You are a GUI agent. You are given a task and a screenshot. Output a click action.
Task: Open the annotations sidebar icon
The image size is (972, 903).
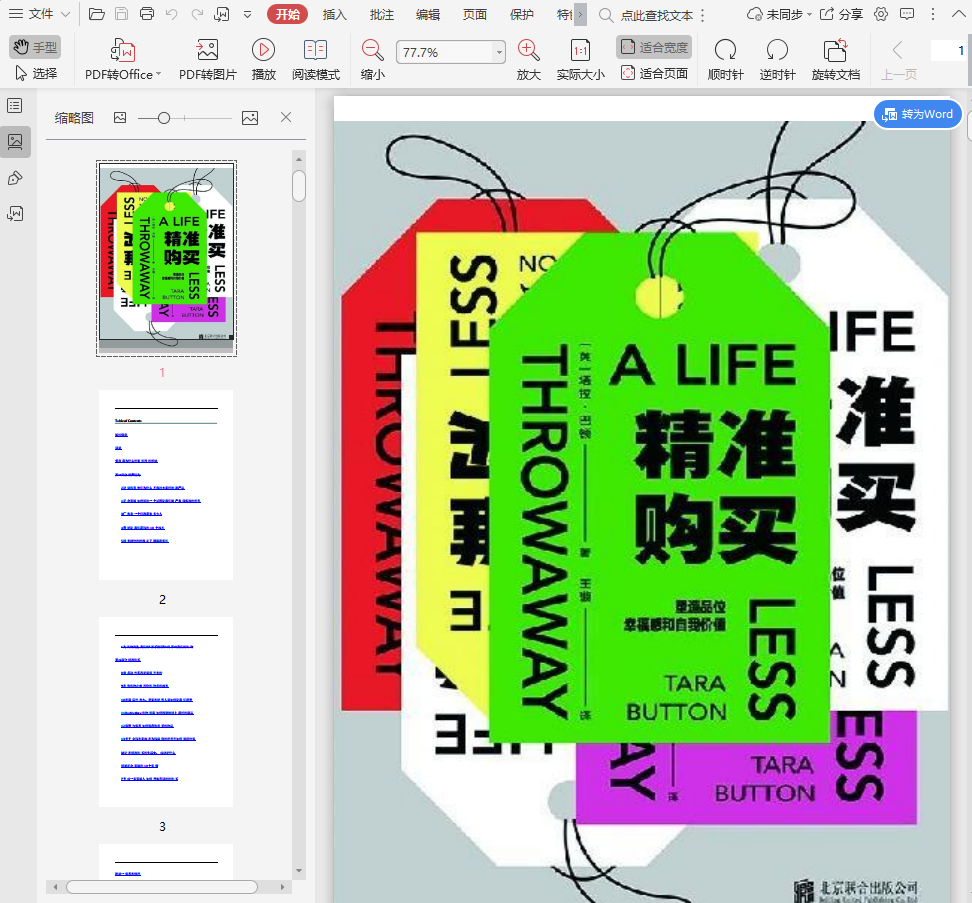[15, 178]
